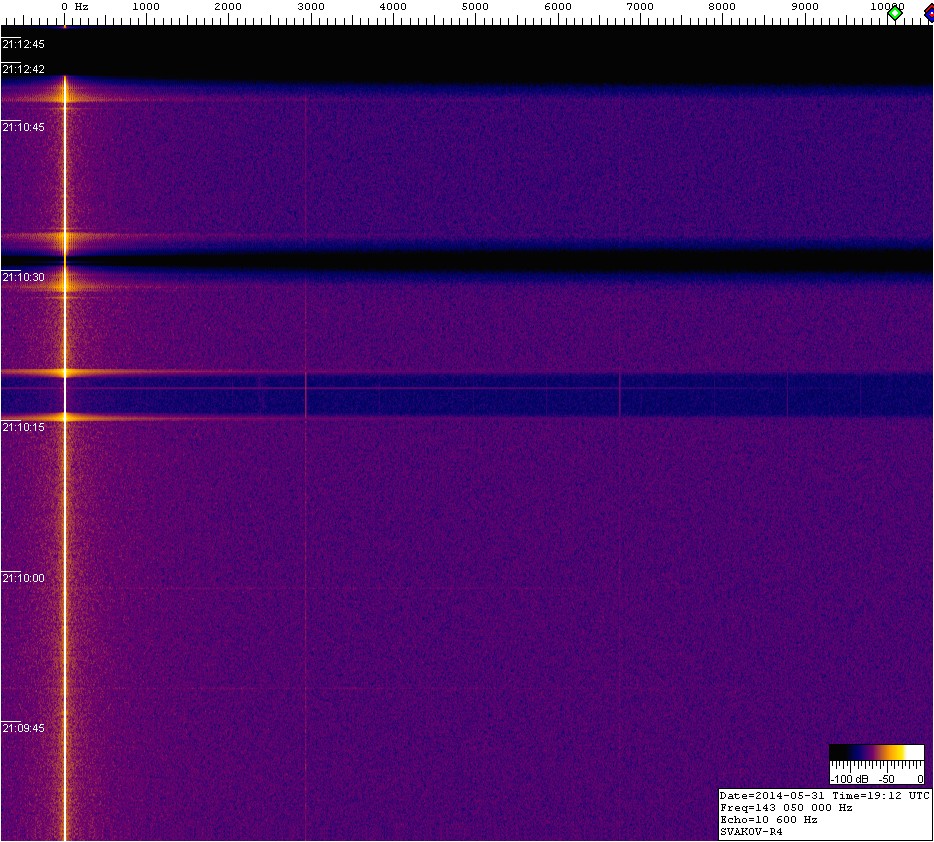
Task: Click the 0 Hz label on frequency ruler
Action: (x=75, y=7)
